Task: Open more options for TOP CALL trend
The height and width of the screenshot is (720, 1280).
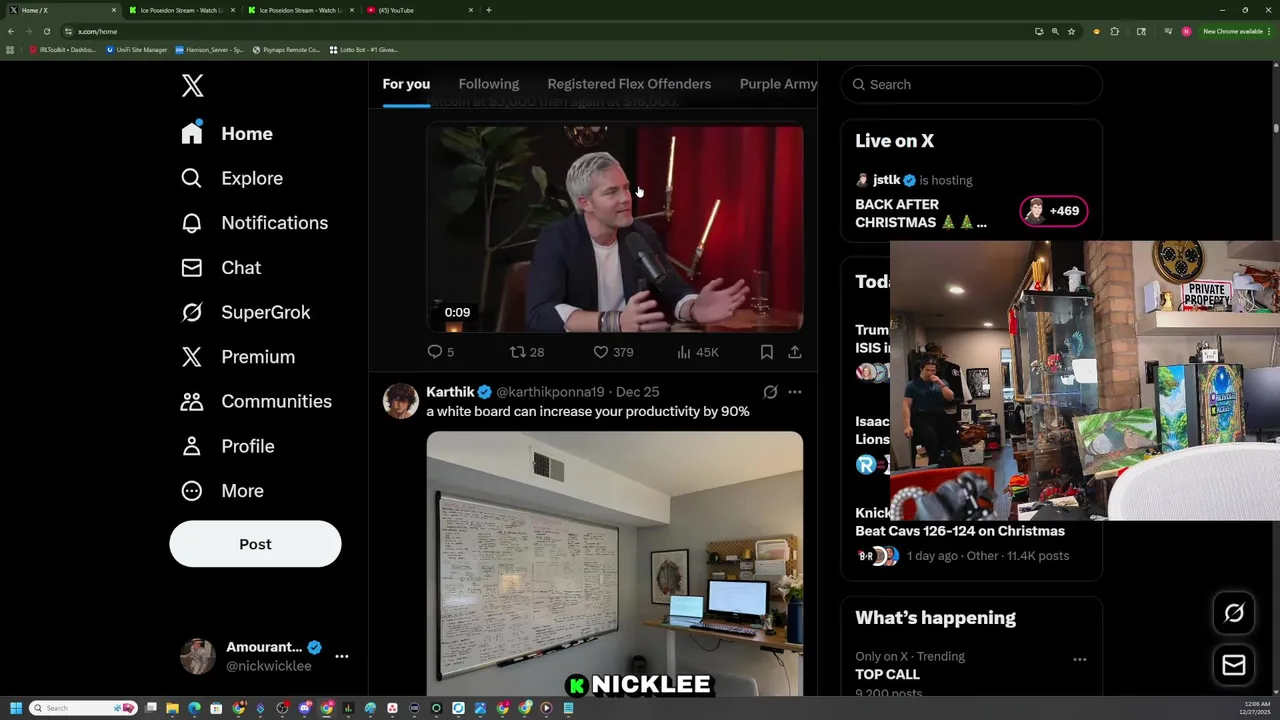Action: [1080, 660]
